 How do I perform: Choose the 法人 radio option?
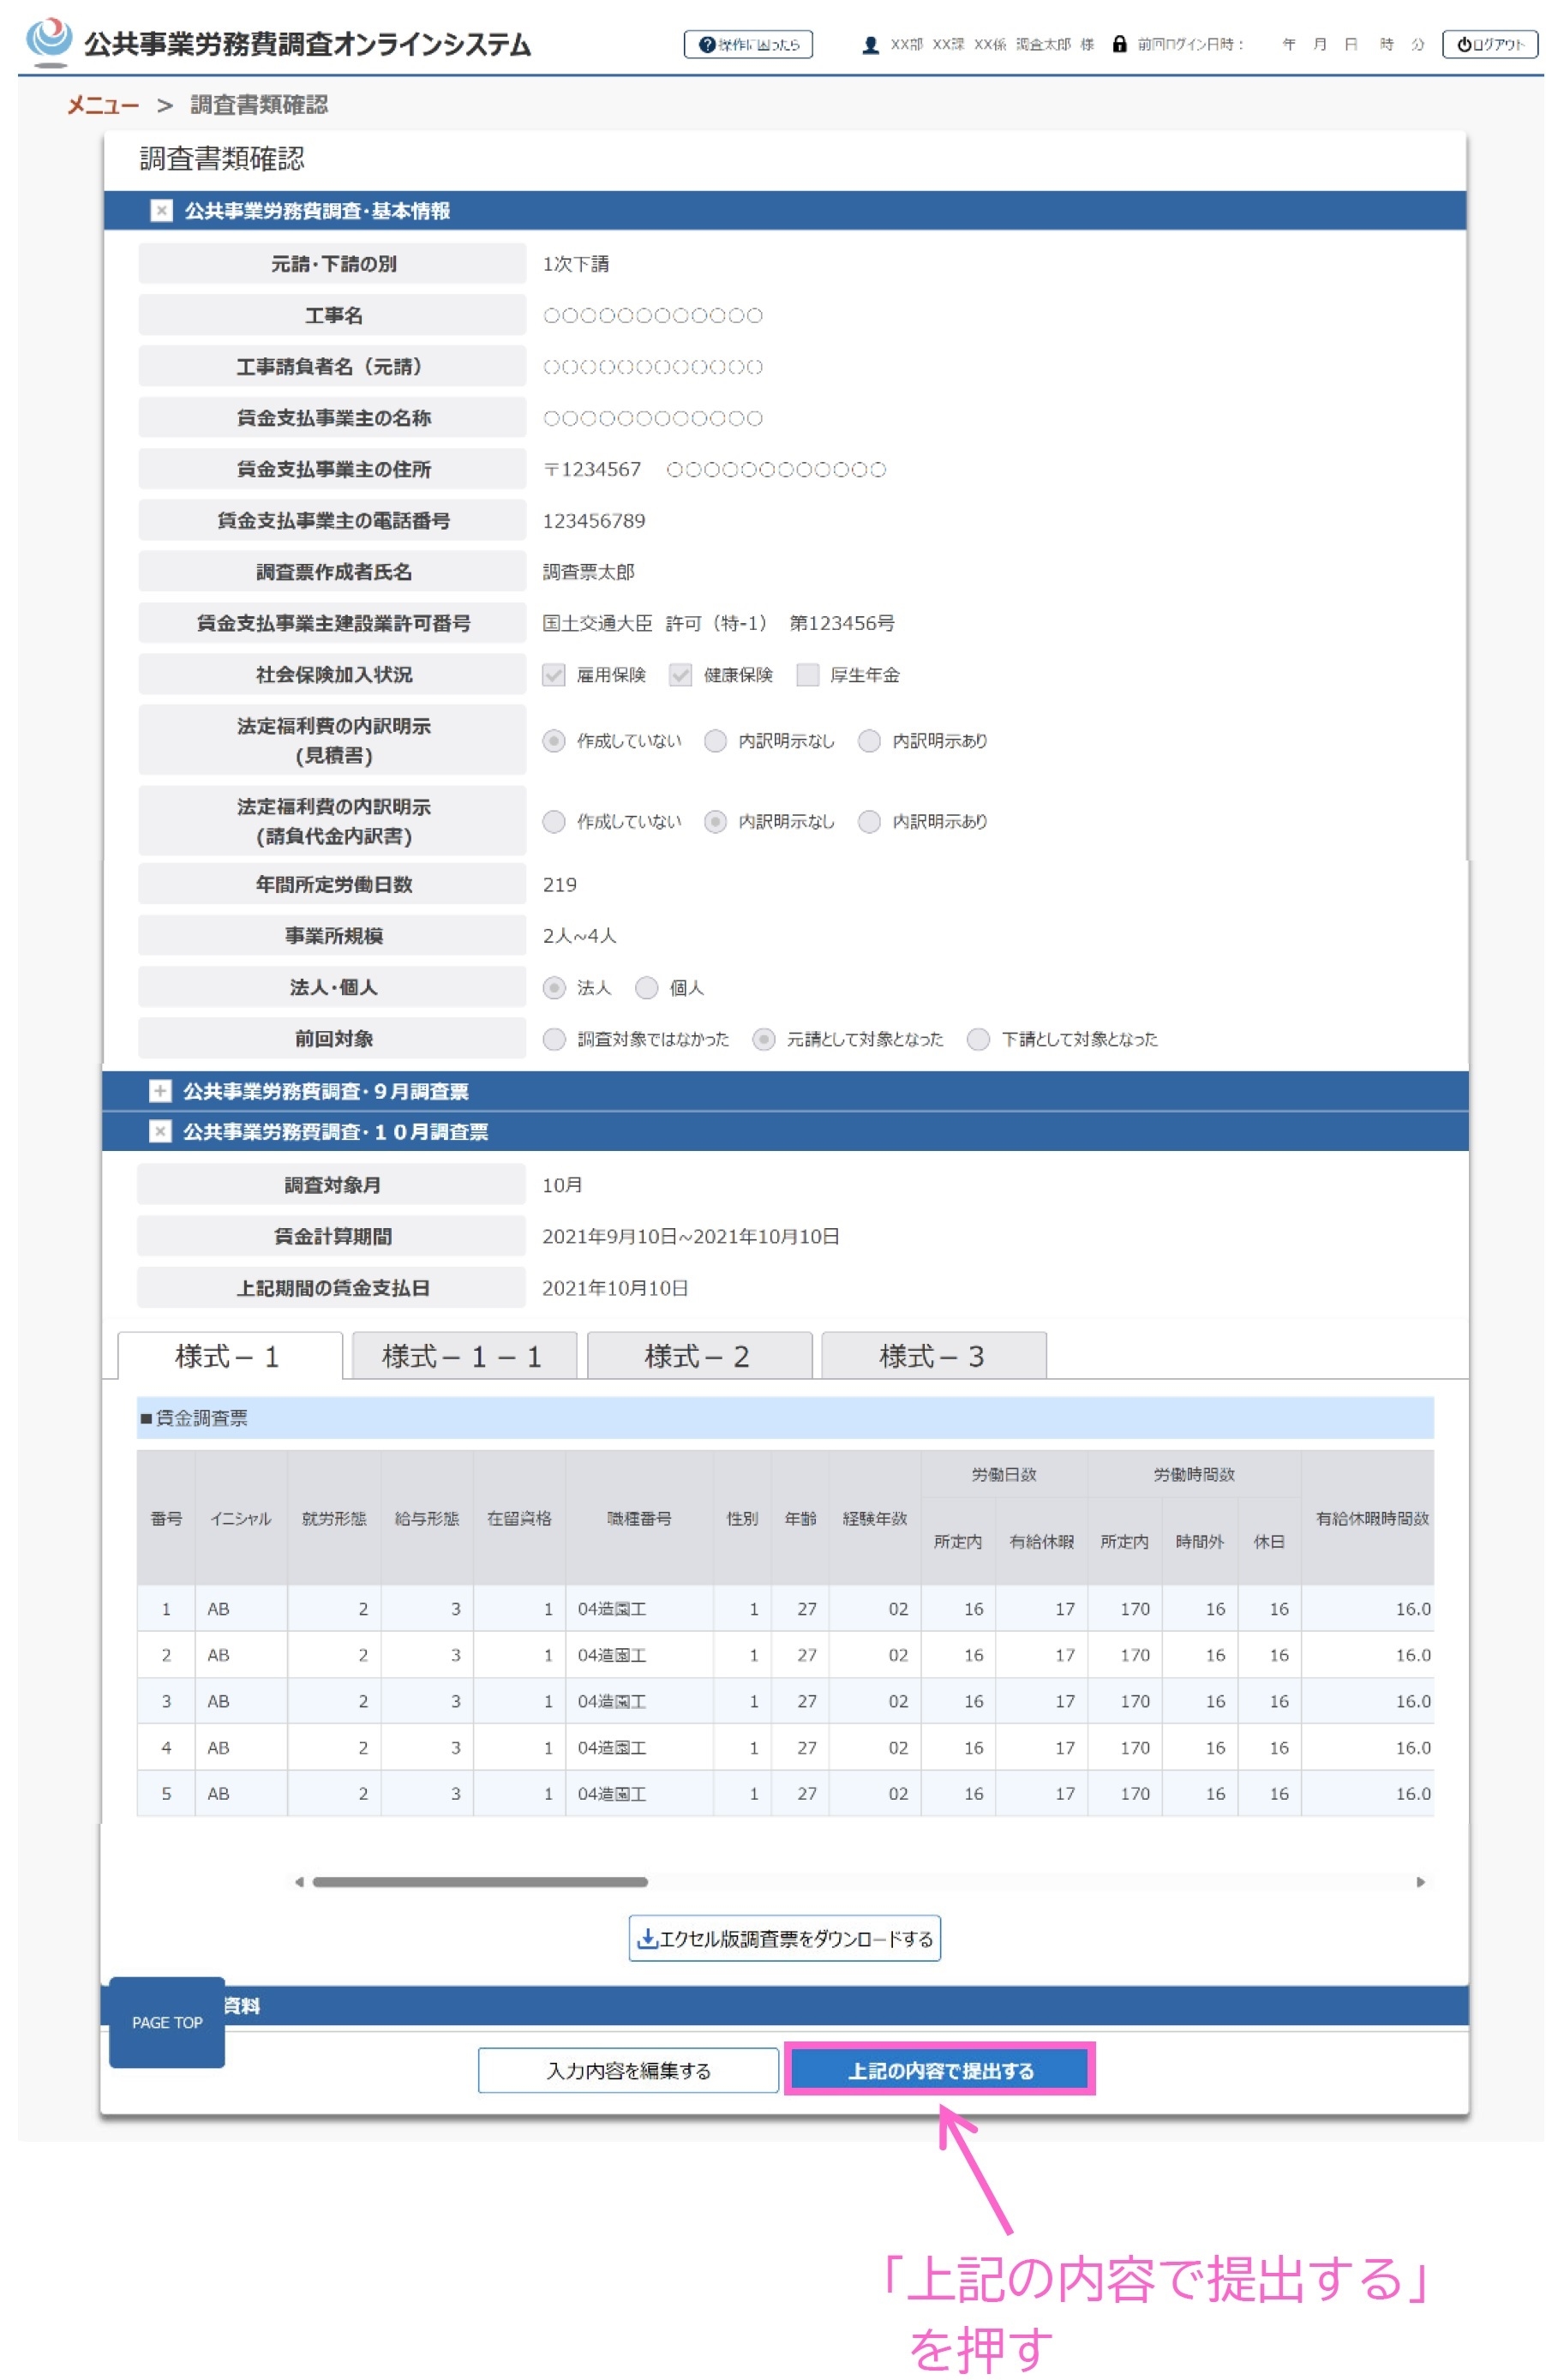(x=553, y=987)
